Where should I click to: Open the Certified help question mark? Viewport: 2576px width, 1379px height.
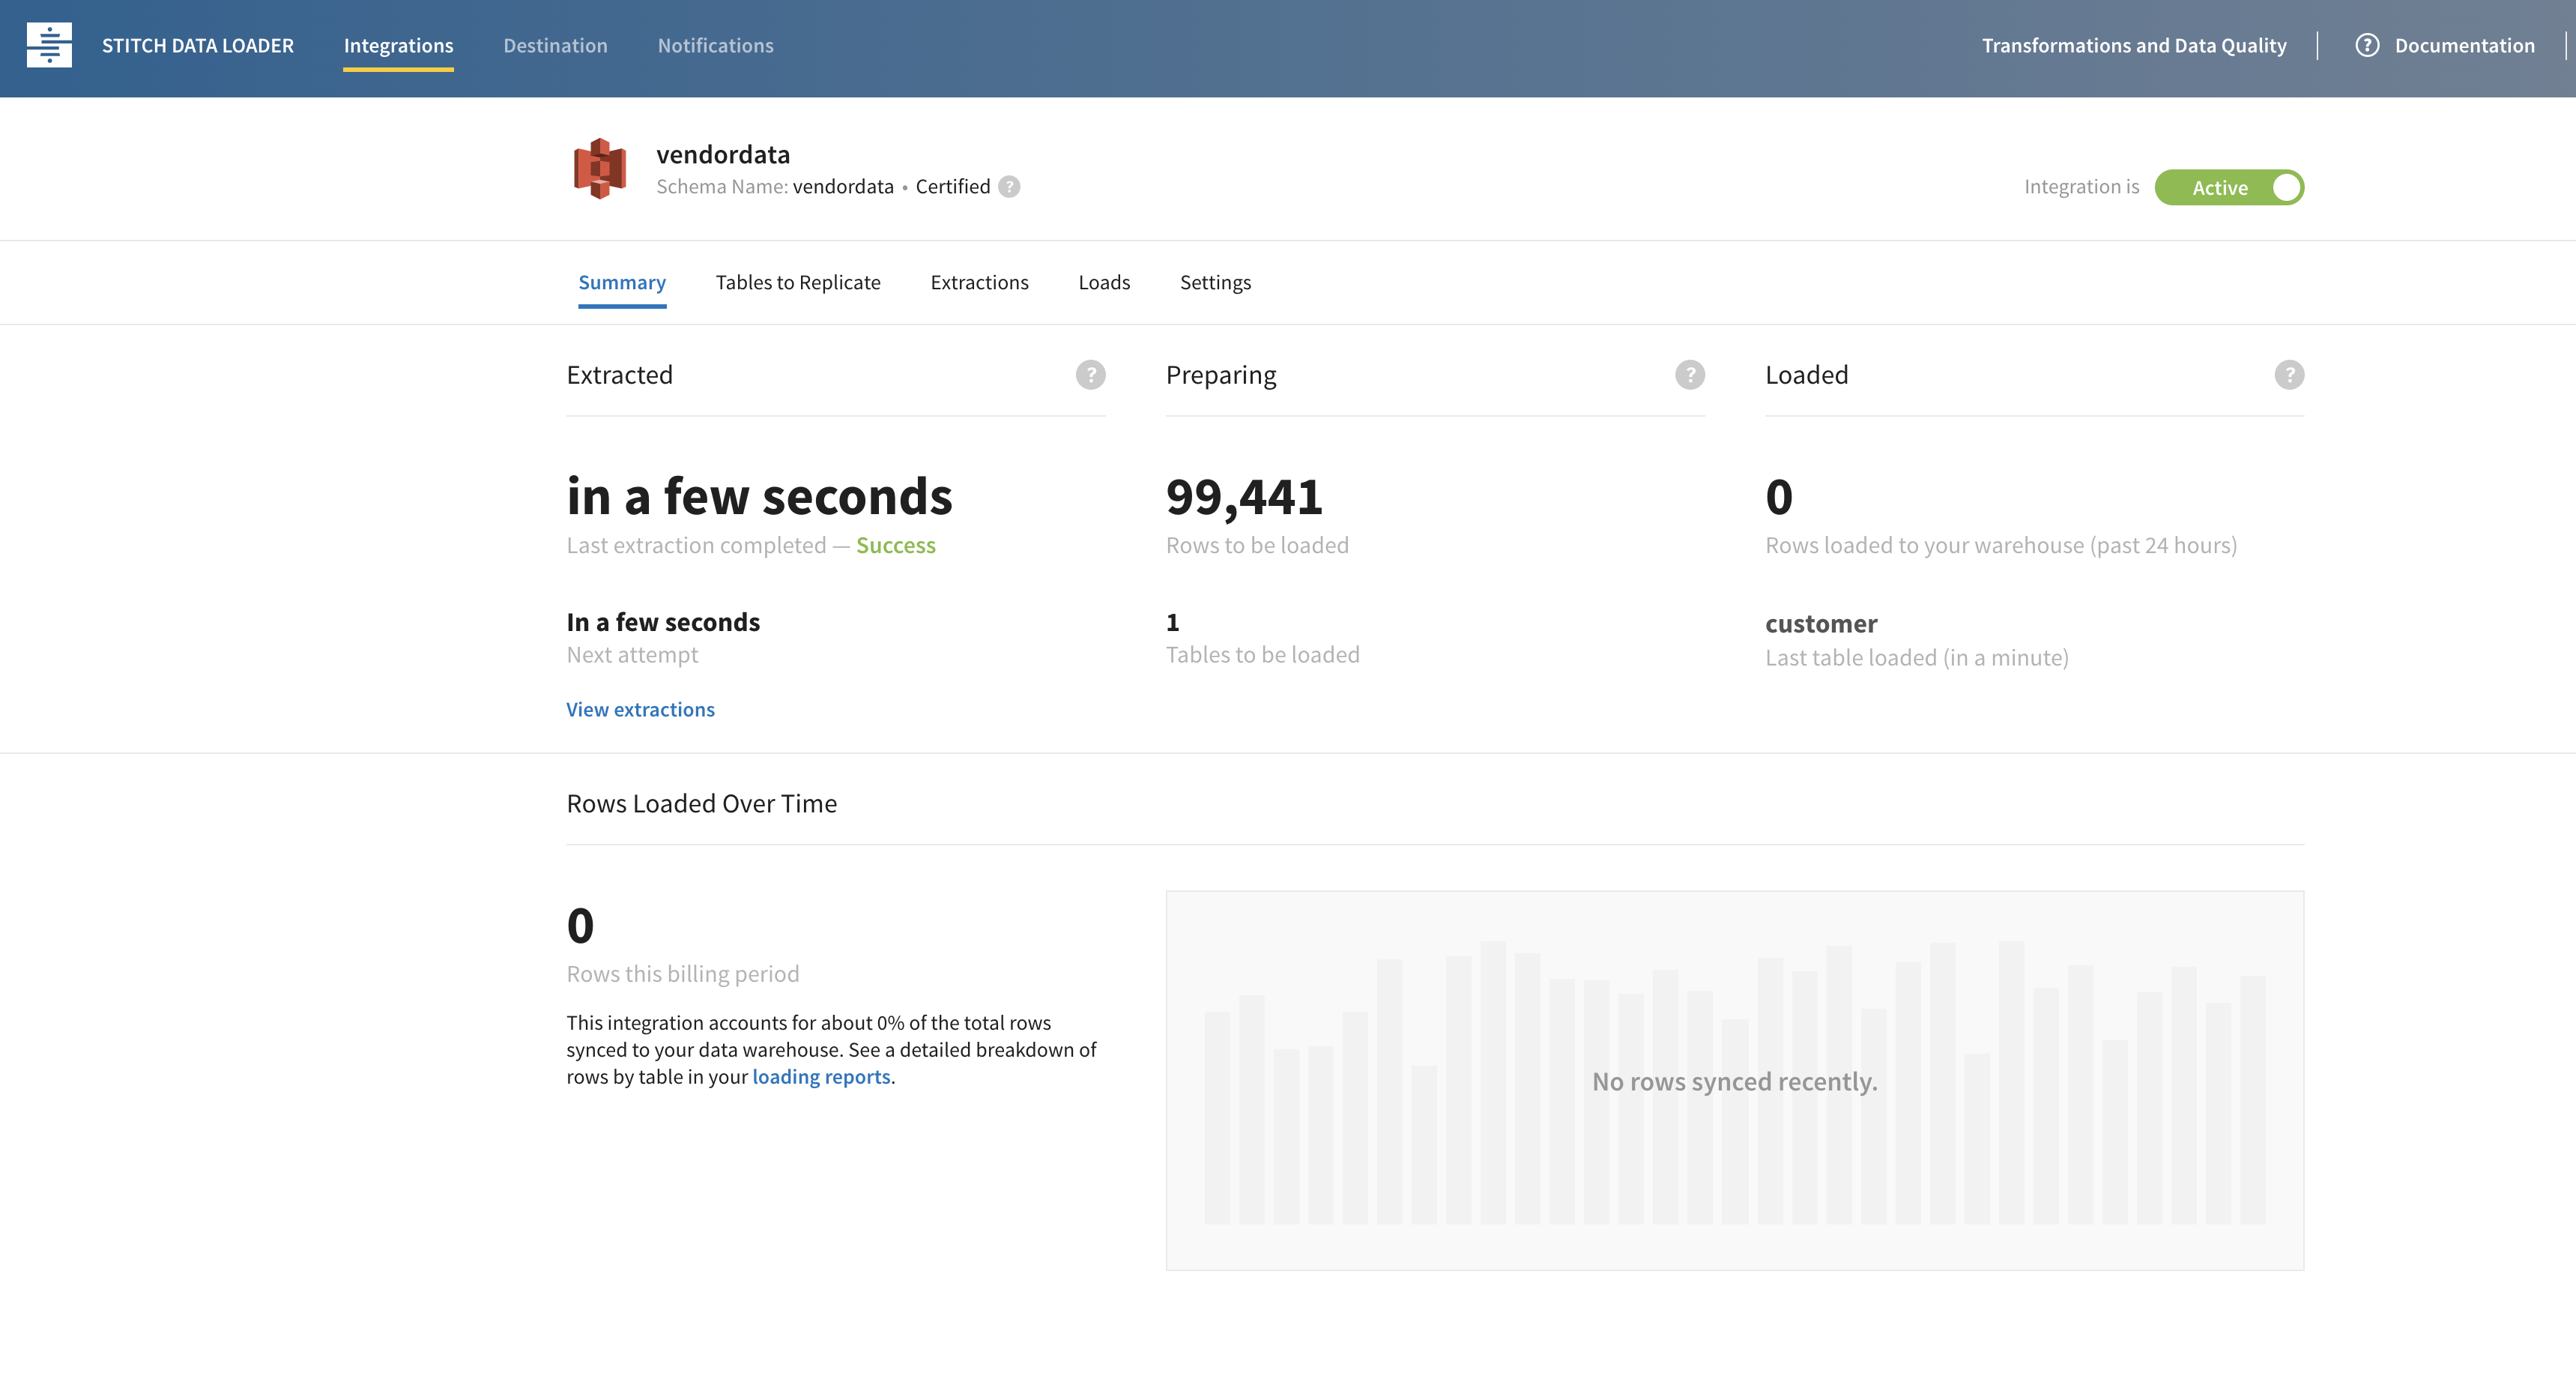pos(1009,187)
